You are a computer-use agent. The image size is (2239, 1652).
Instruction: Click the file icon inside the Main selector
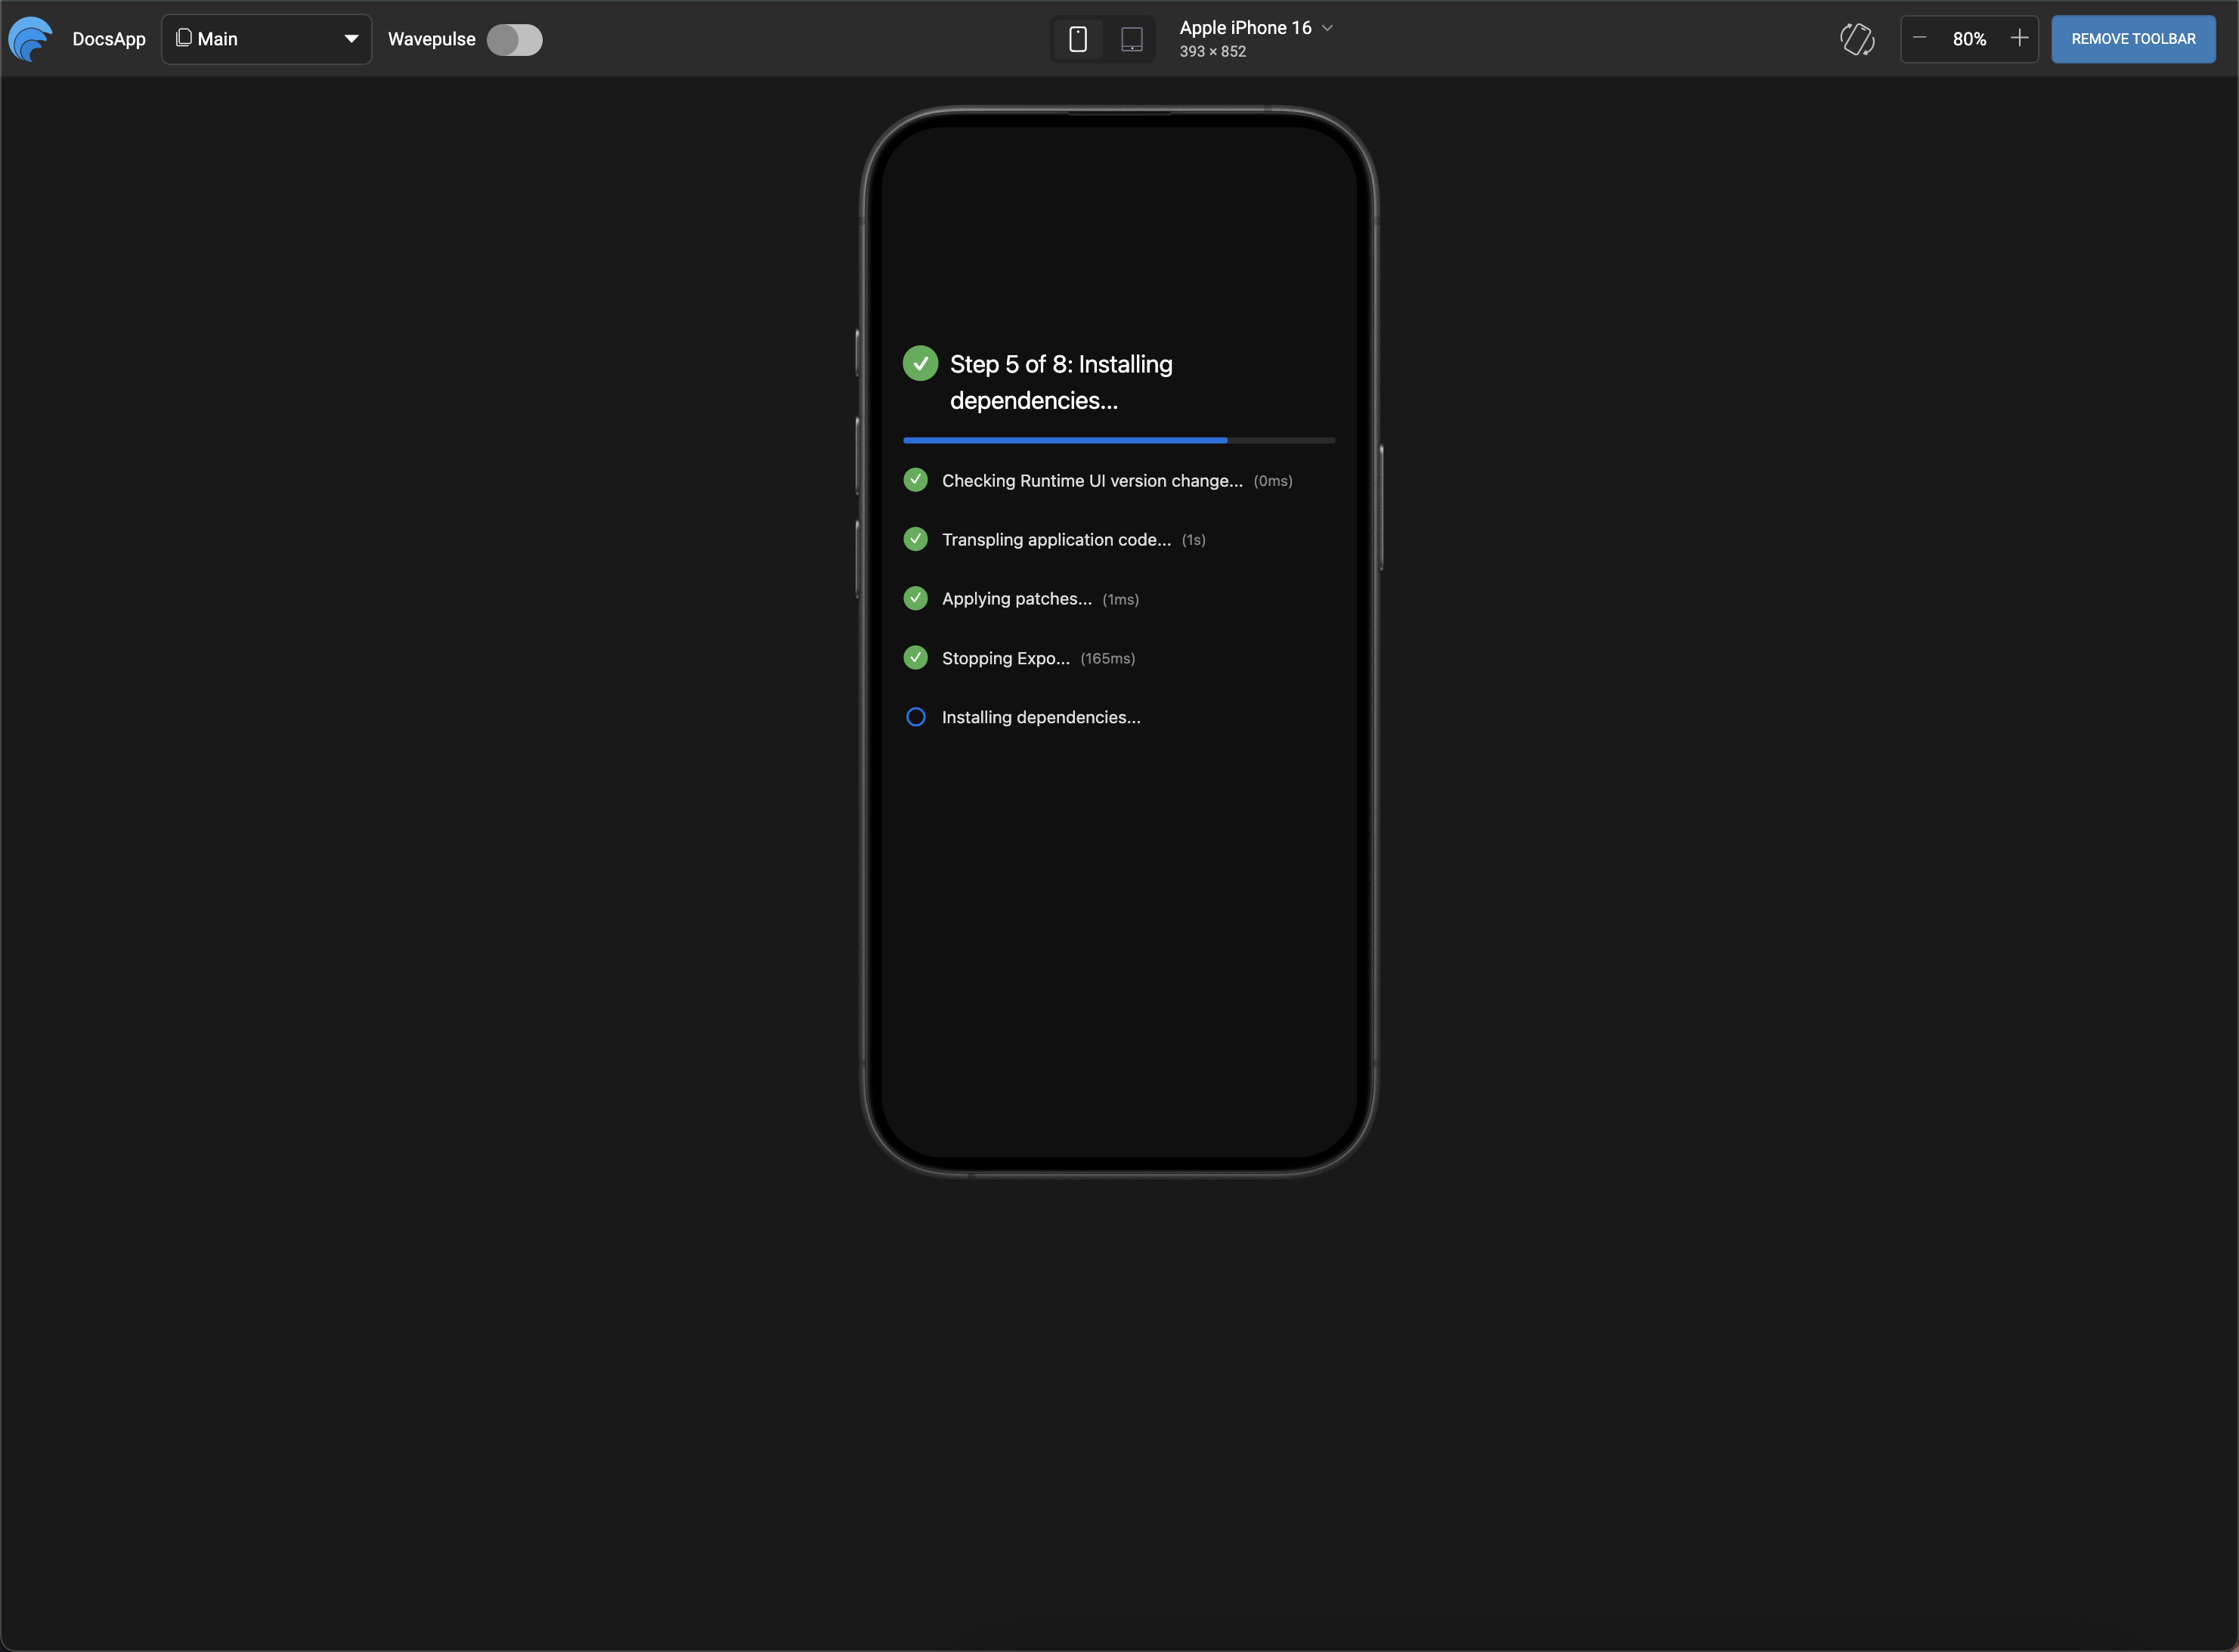(x=184, y=38)
